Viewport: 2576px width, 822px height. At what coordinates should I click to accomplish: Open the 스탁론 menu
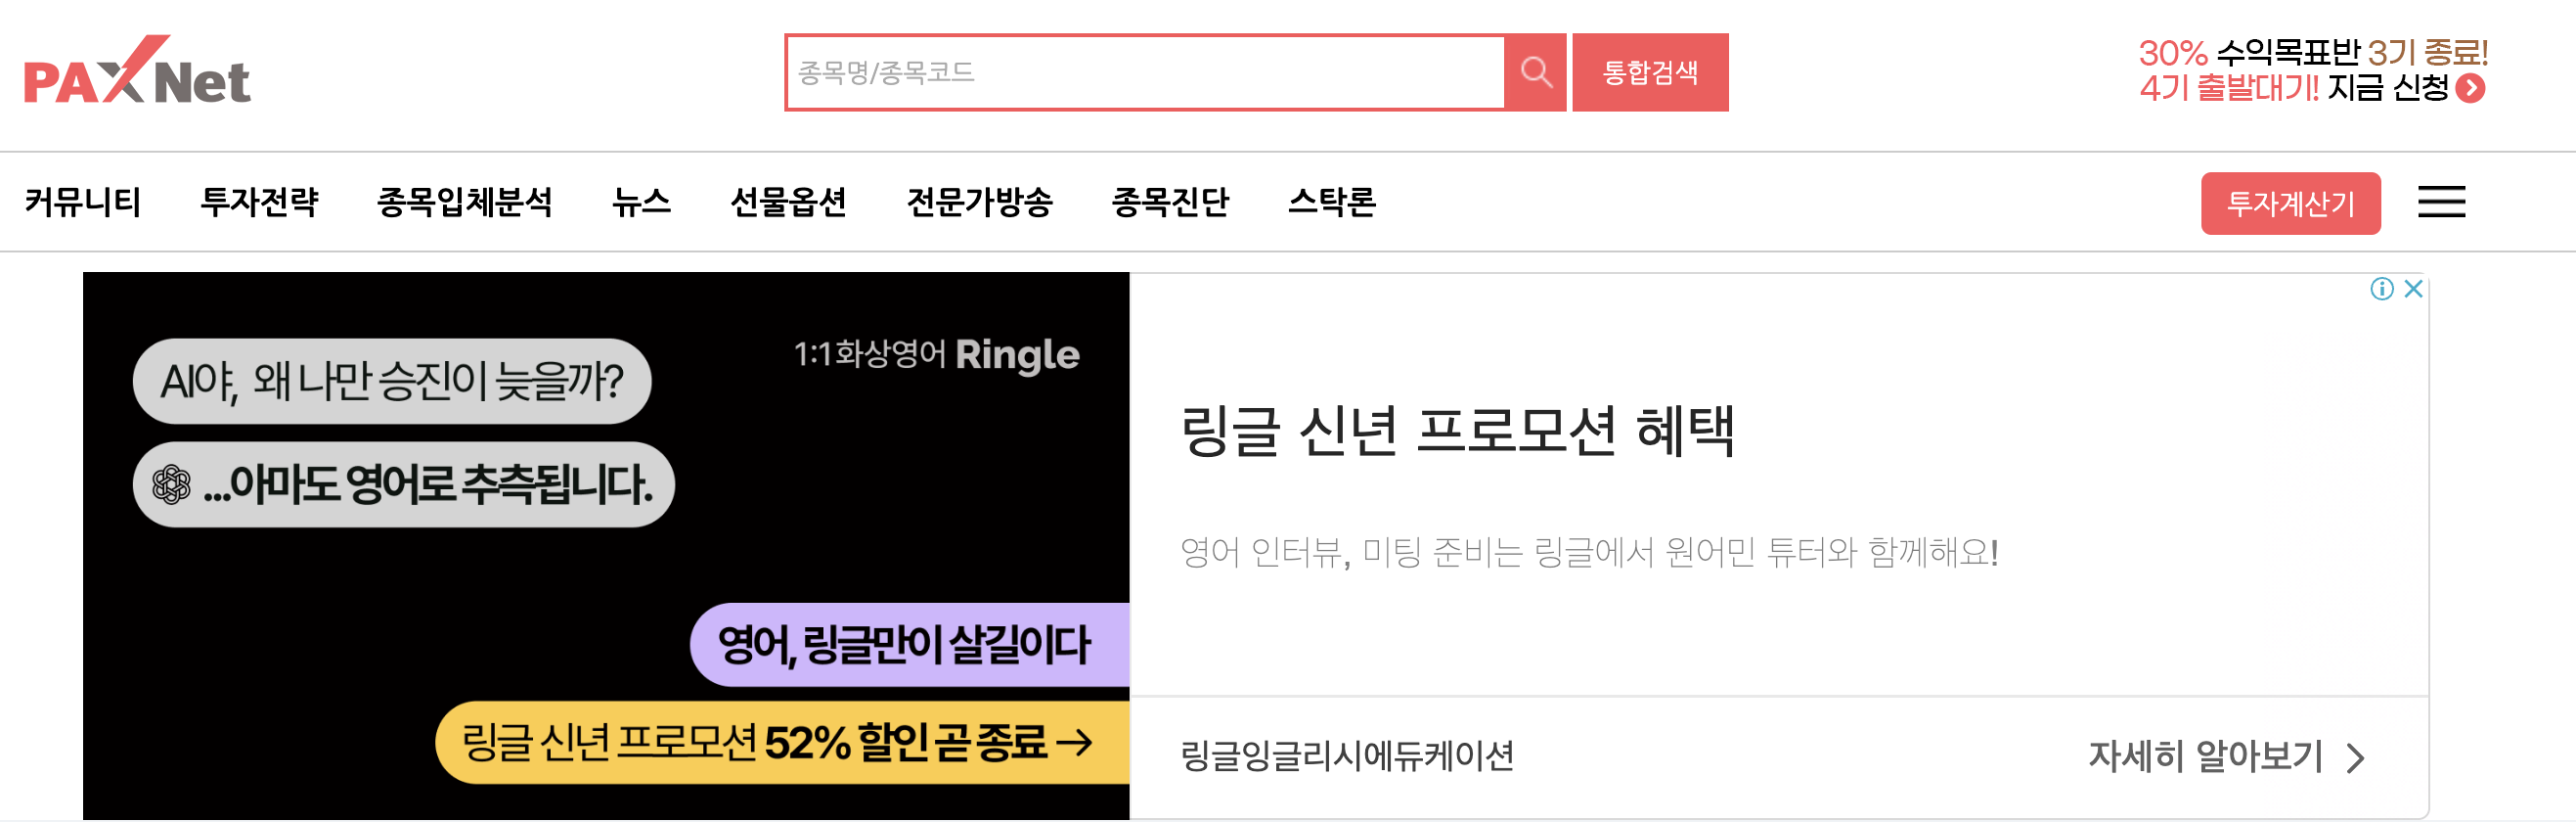tap(1332, 202)
